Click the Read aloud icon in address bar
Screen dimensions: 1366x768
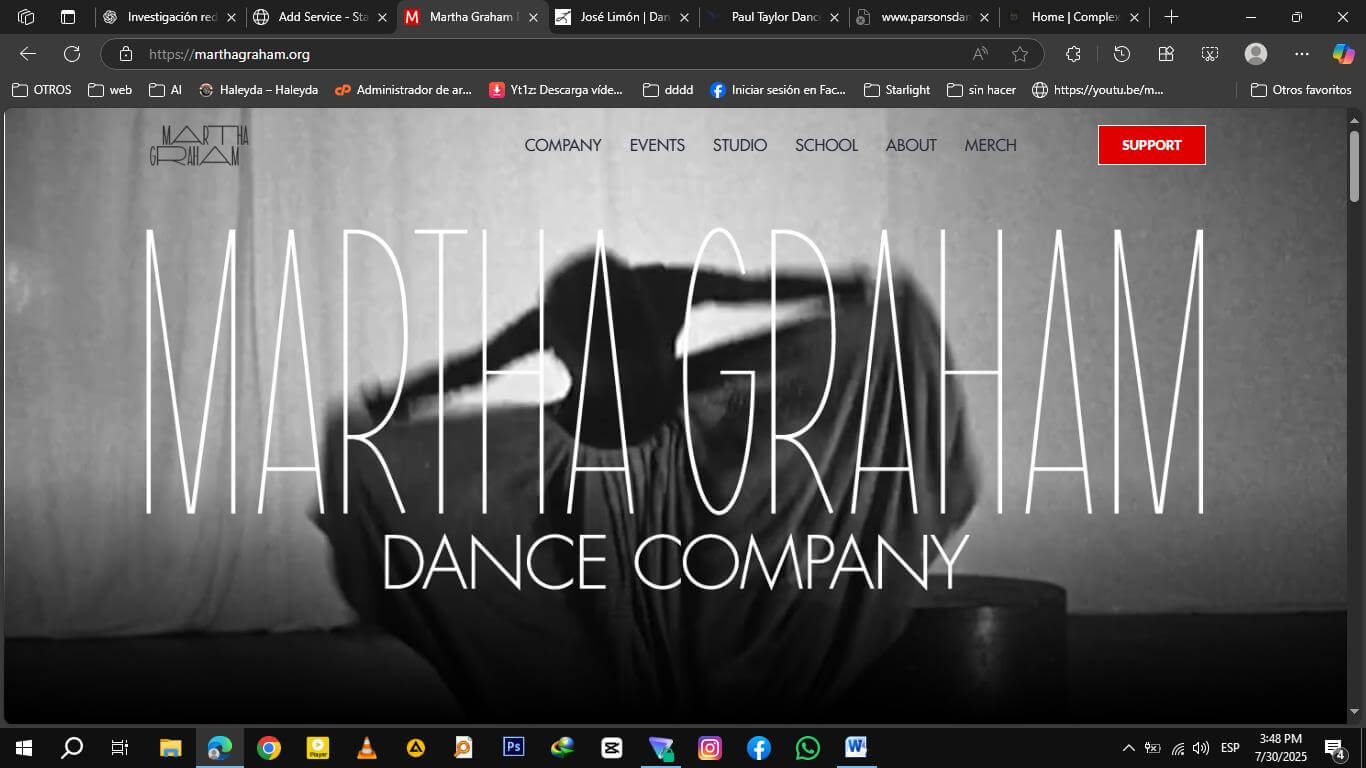point(980,54)
